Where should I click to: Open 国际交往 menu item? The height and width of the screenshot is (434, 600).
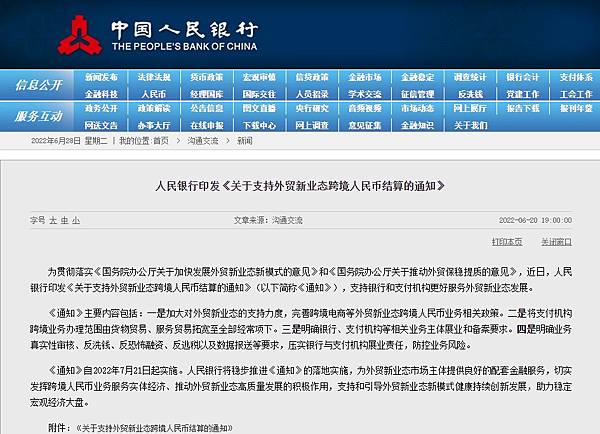[259, 94]
